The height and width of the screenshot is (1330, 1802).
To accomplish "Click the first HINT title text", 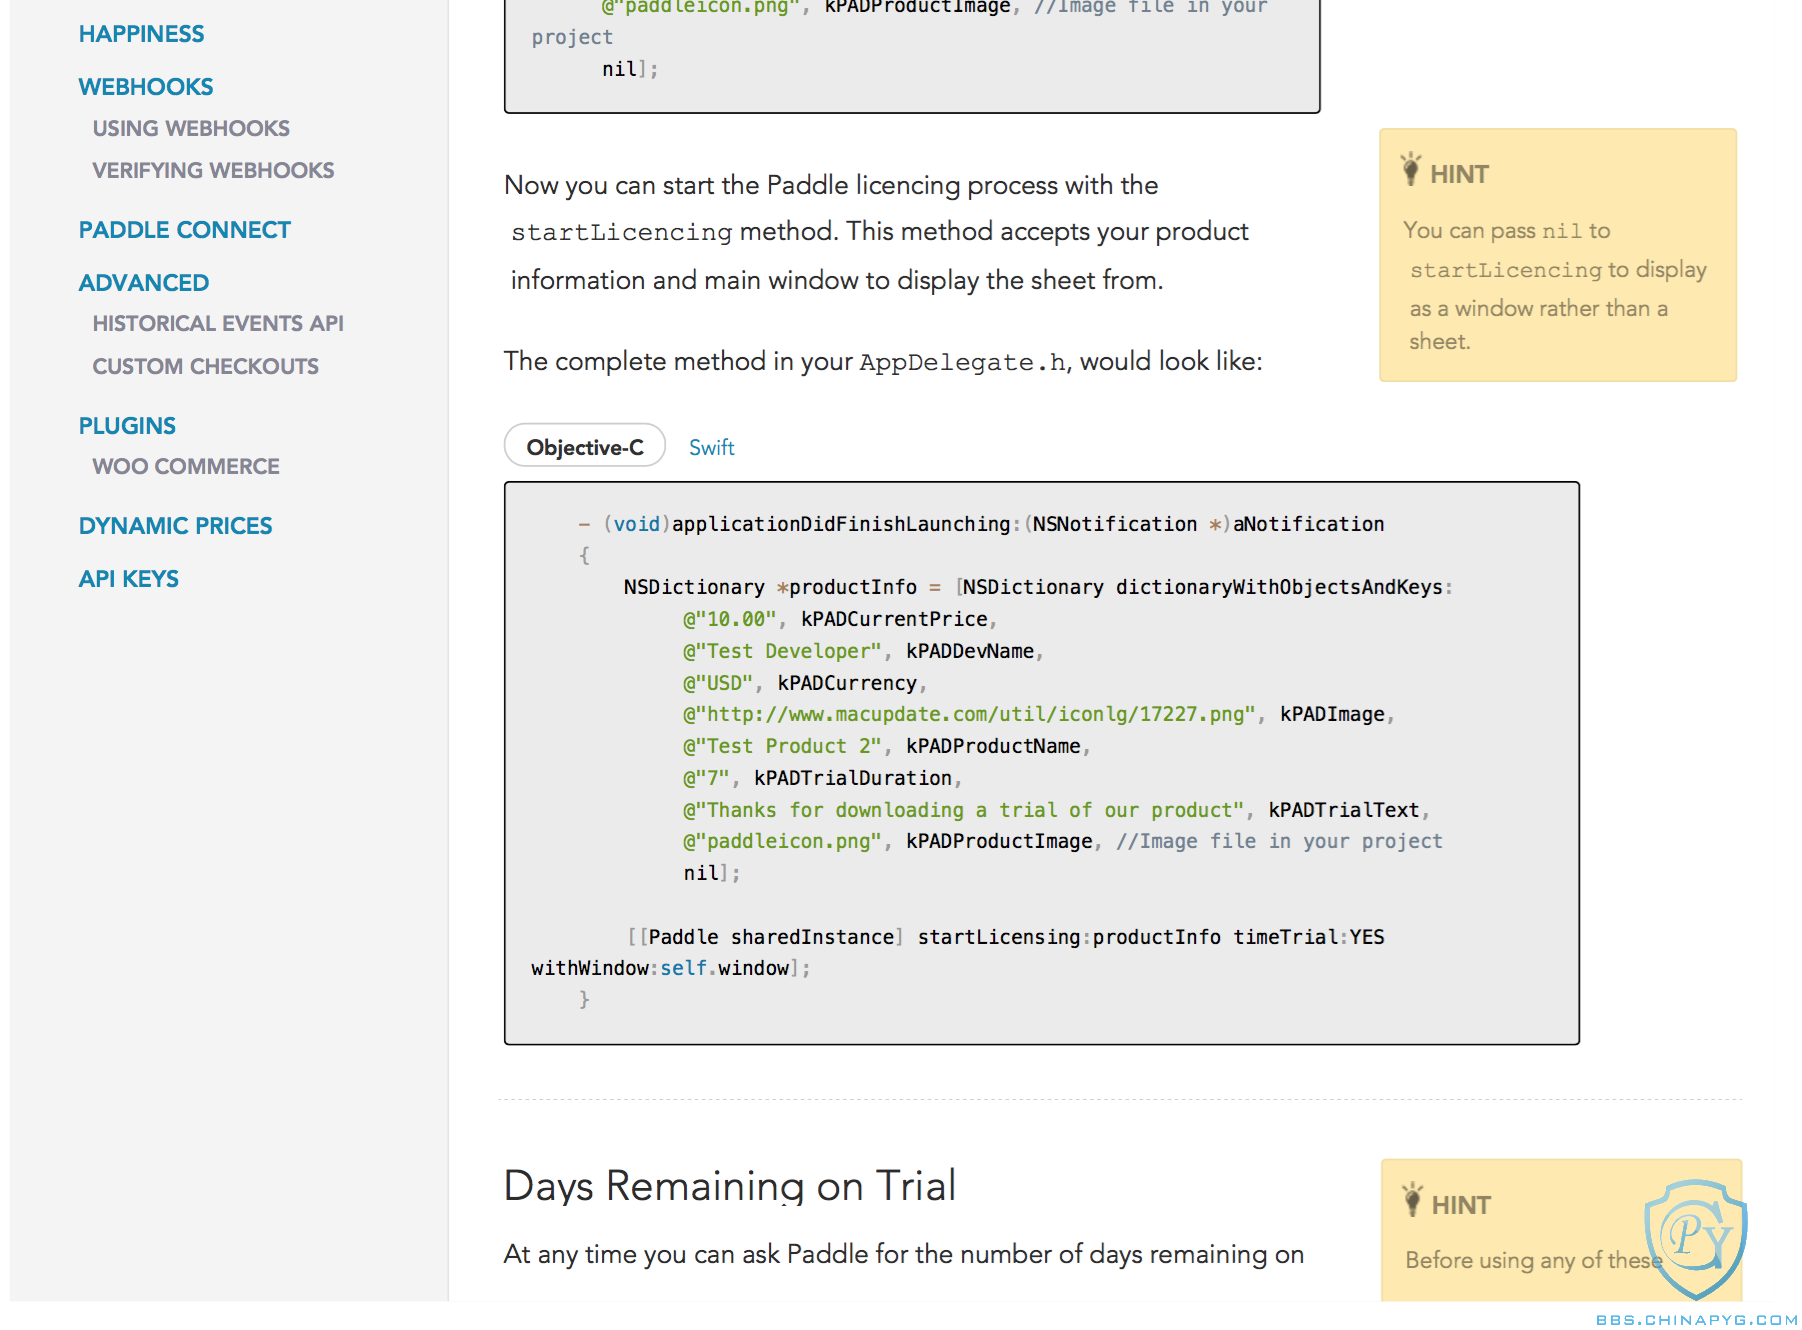I will (x=1459, y=174).
